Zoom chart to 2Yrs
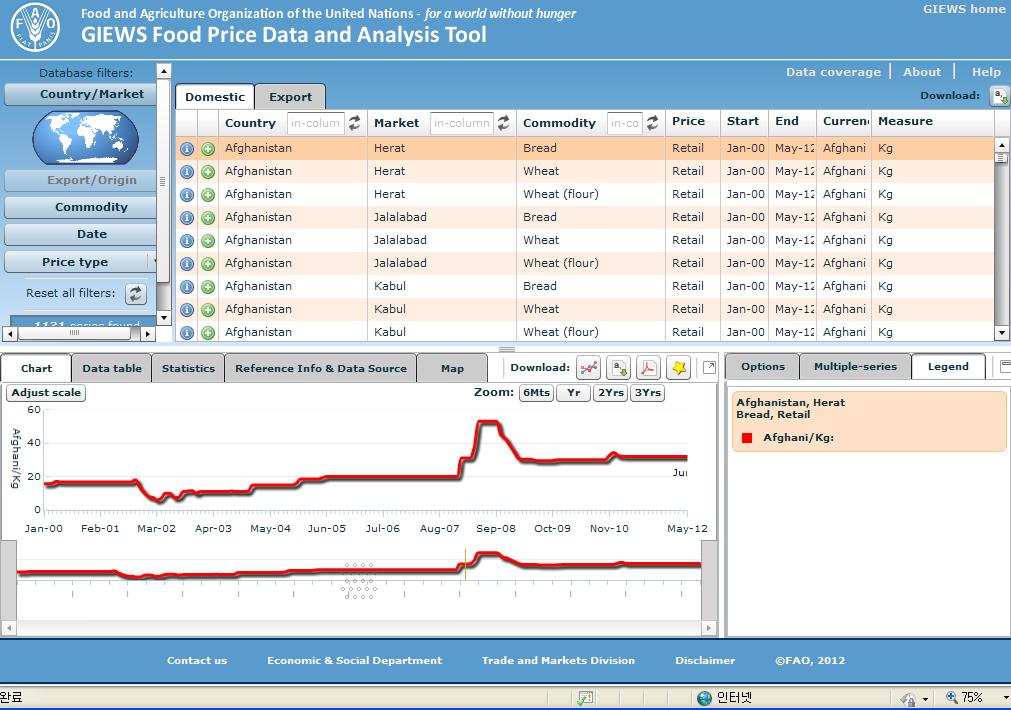1011x710 pixels. tap(611, 393)
